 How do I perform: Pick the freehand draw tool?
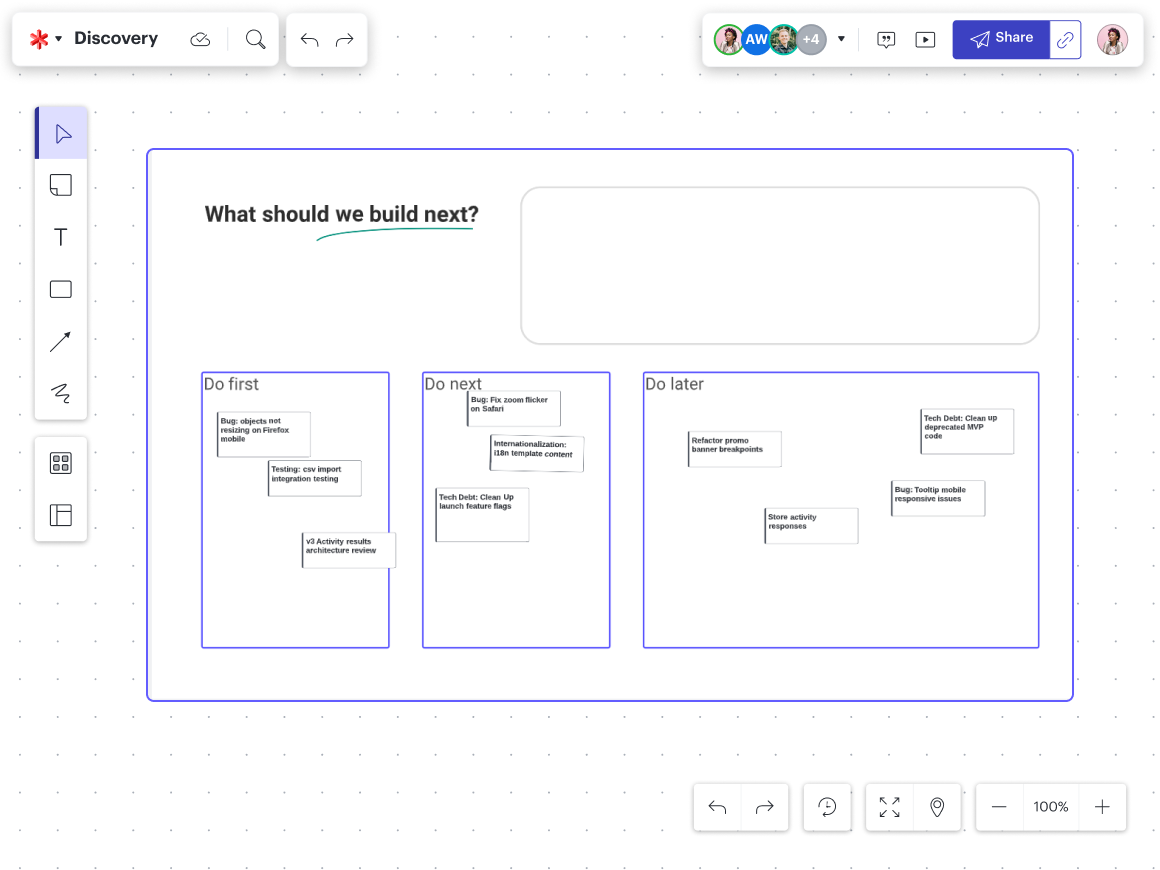[x=61, y=394]
